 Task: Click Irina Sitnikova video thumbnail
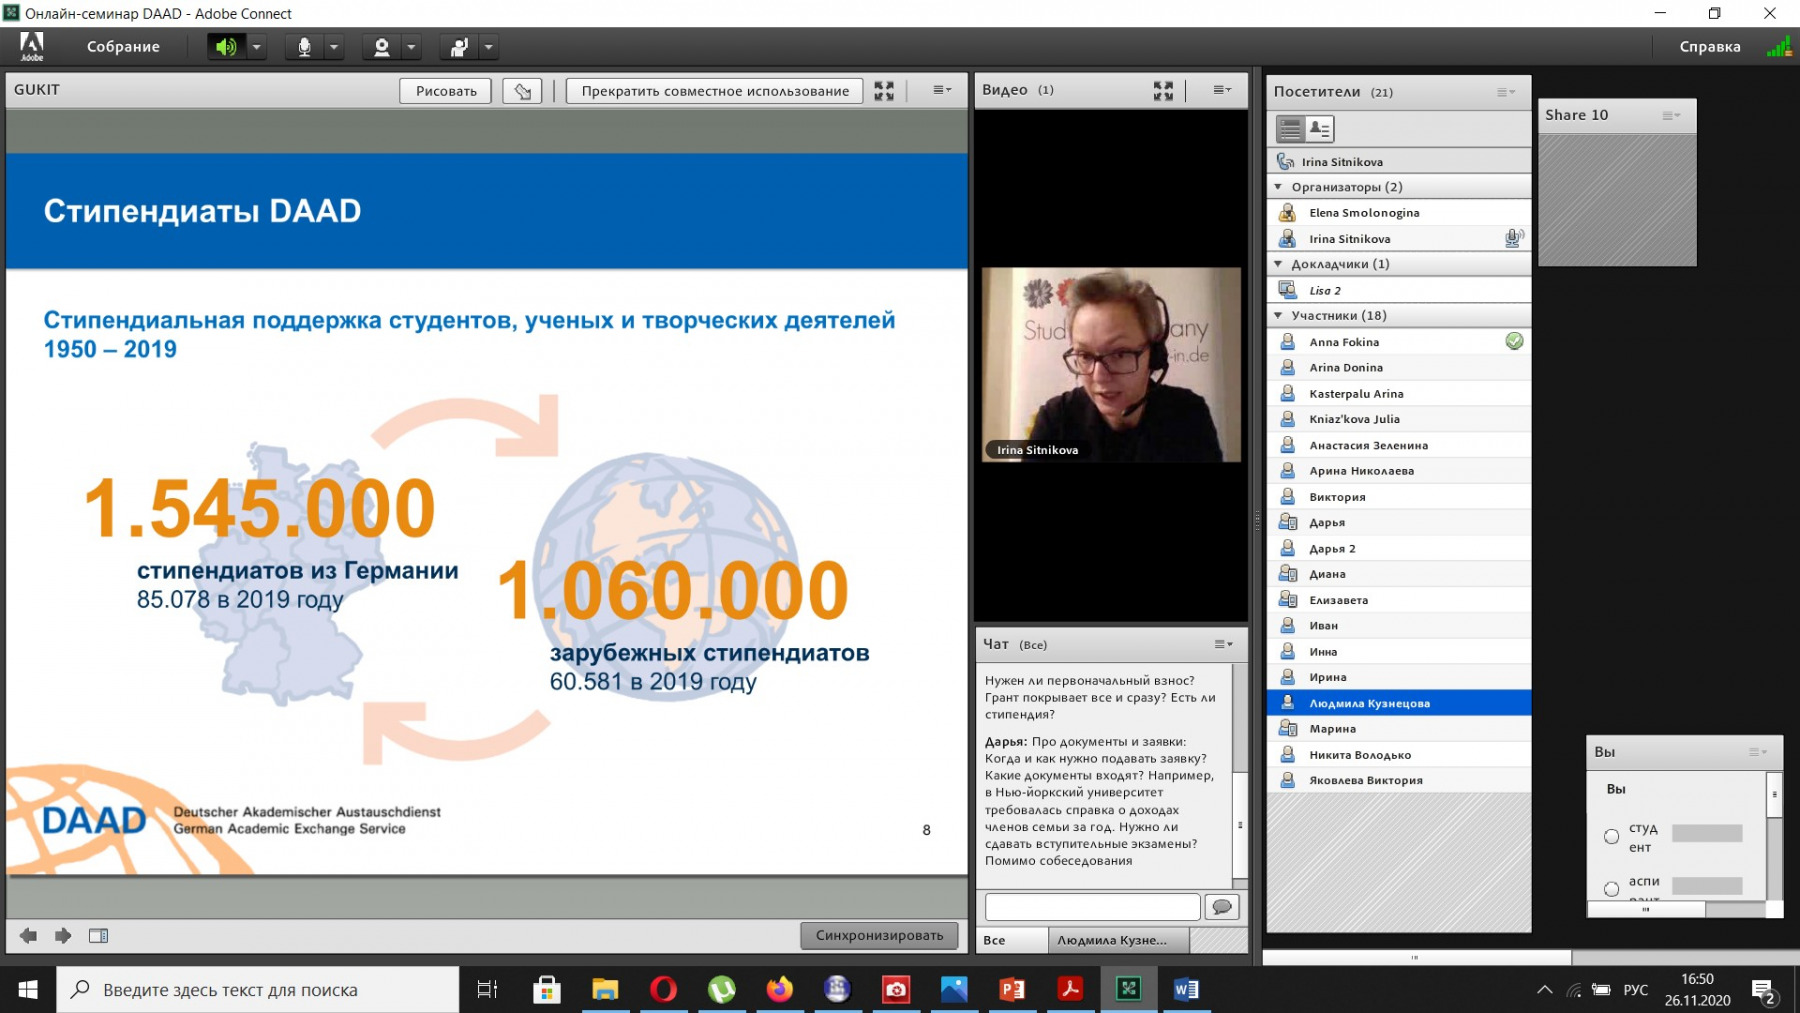click(x=1111, y=364)
